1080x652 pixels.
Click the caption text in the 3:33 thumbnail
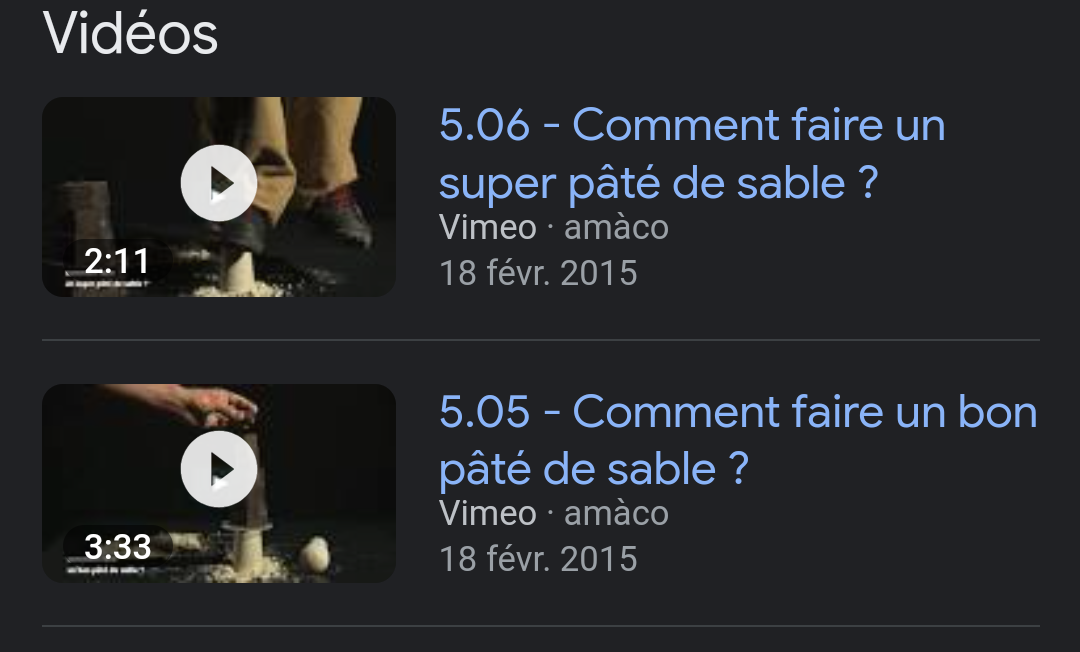click(105, 570)
